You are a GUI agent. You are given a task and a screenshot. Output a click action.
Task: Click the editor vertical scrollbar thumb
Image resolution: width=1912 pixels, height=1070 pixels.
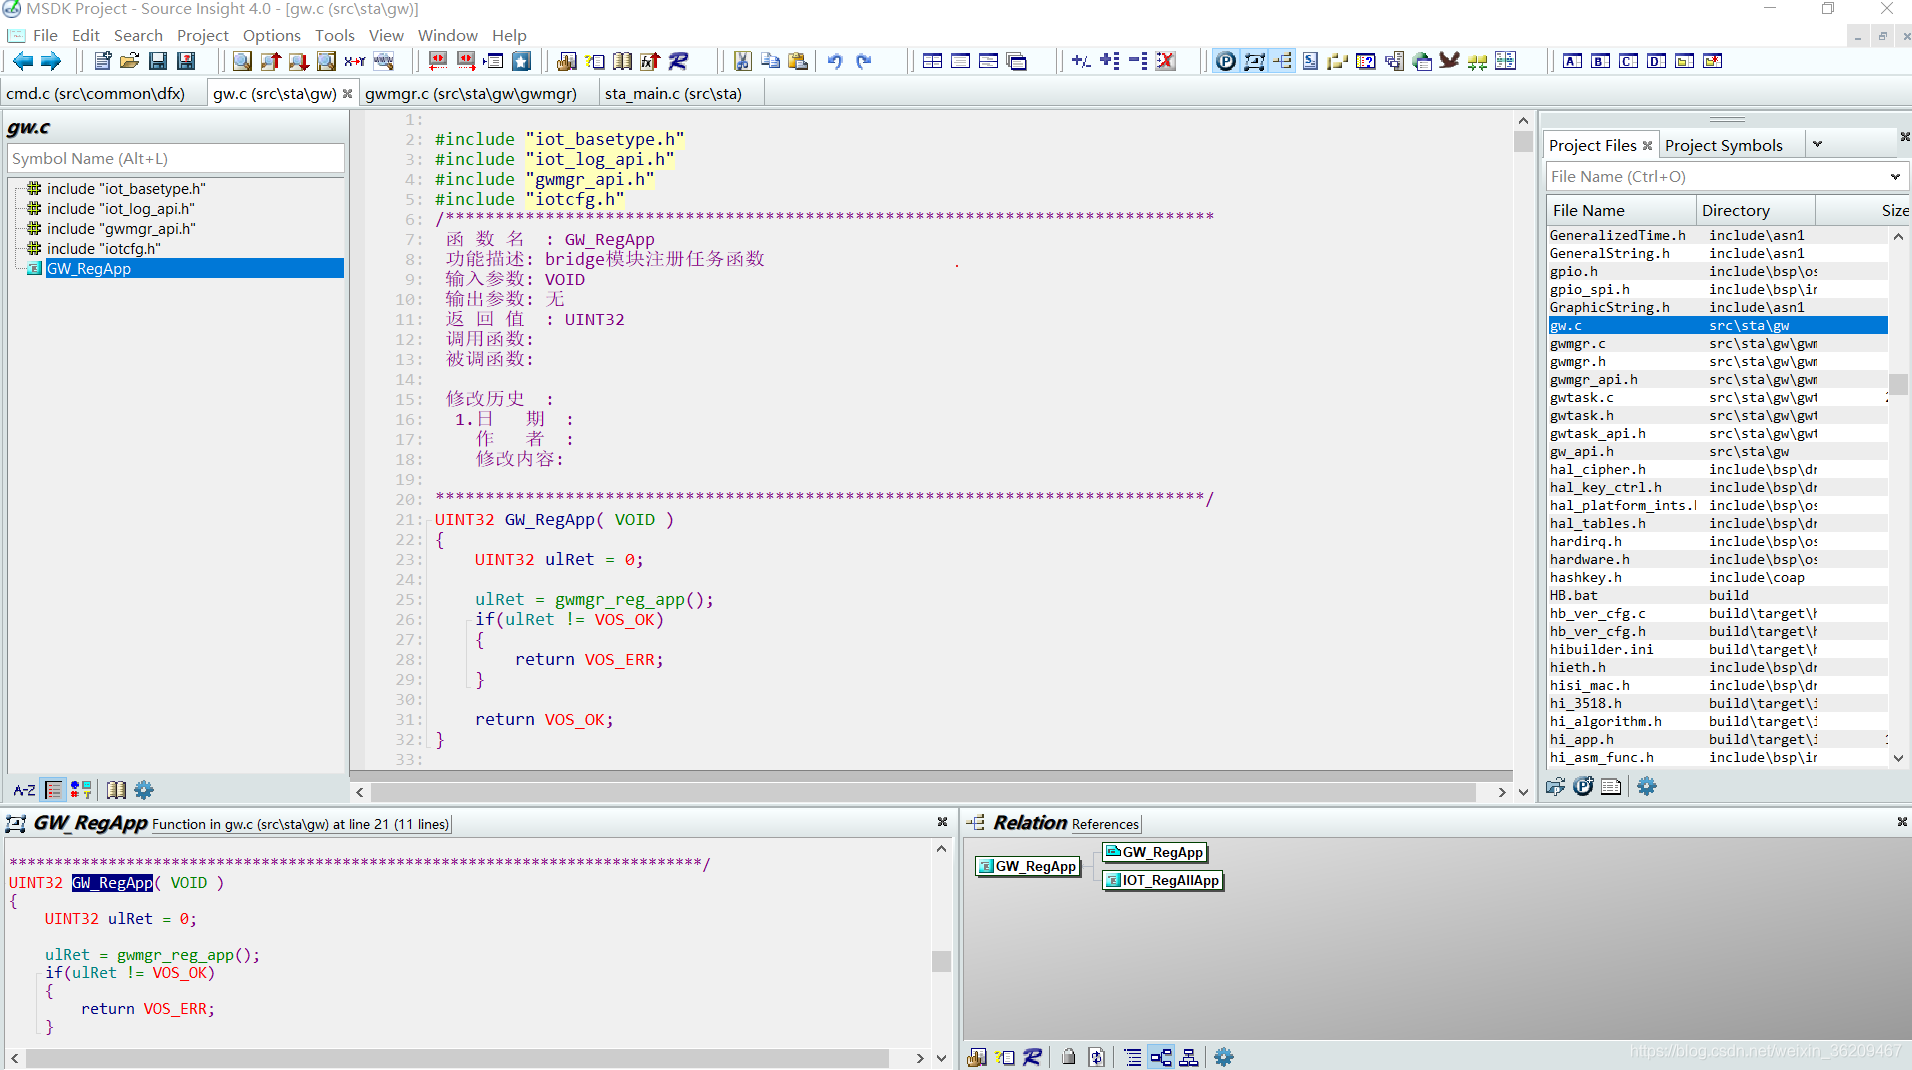click(x=1523, y=141)
